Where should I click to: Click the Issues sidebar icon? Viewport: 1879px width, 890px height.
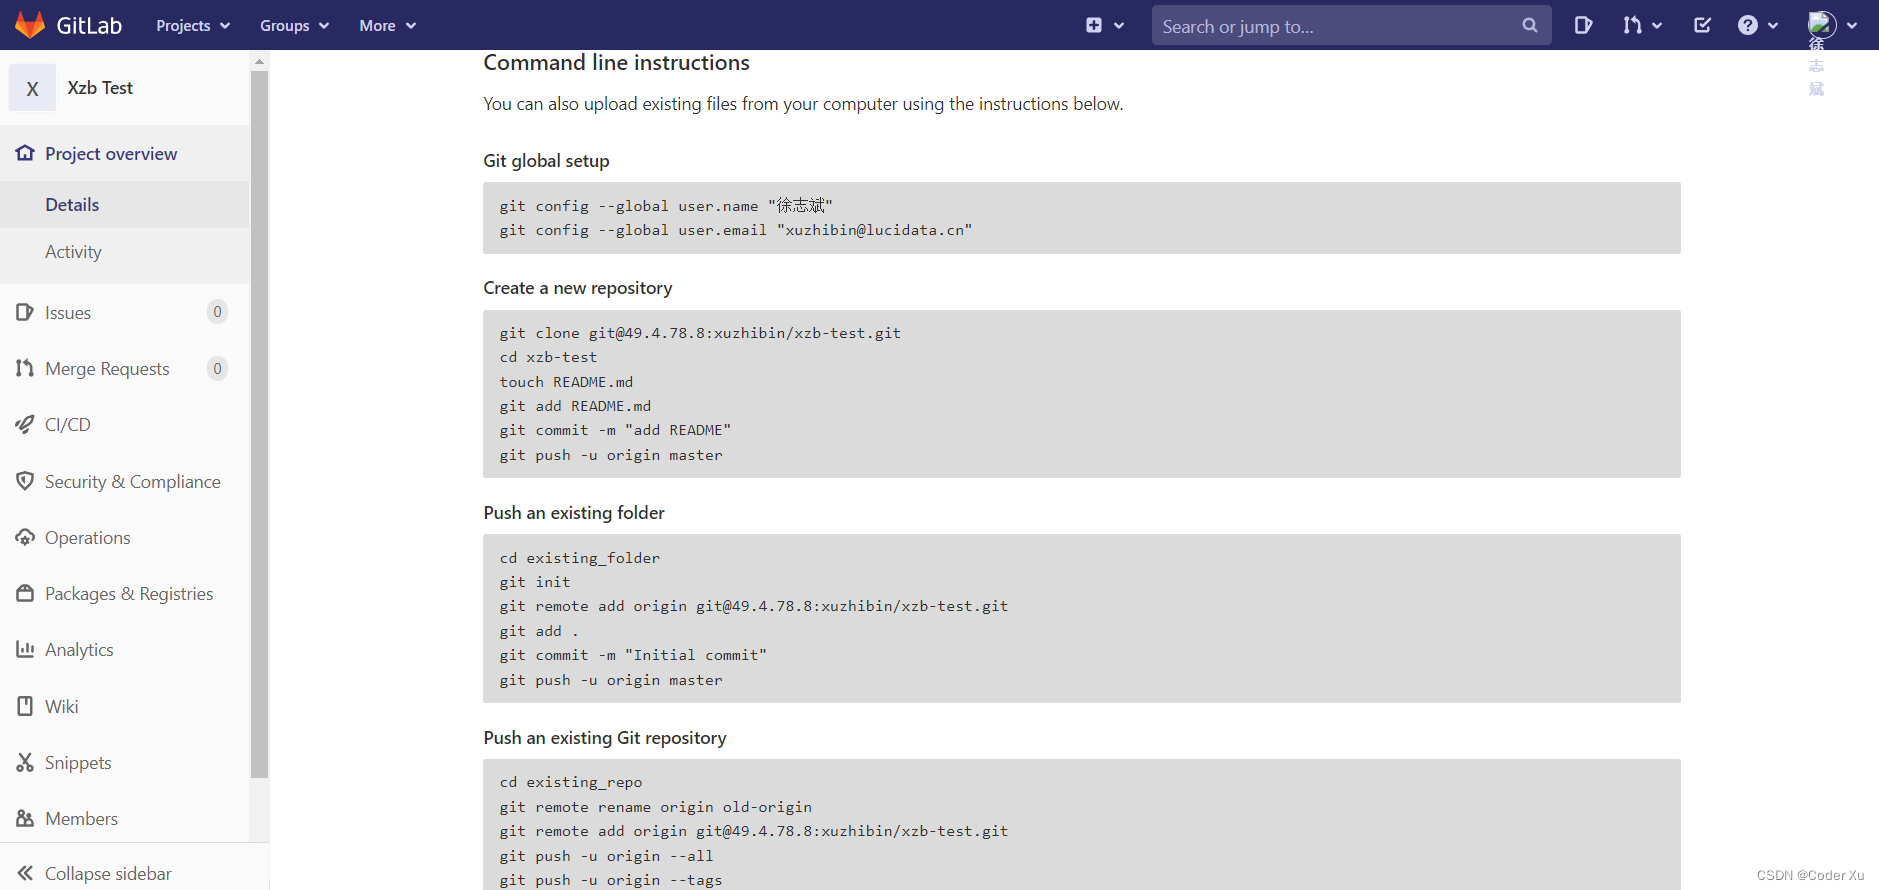25,312
